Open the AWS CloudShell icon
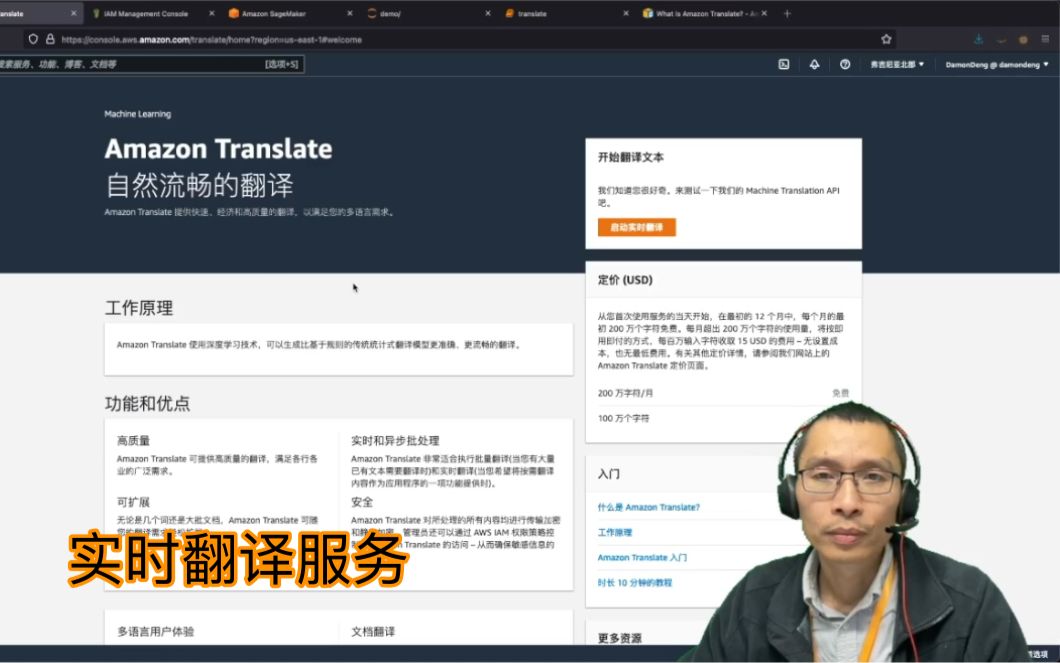 click(784, 65)
